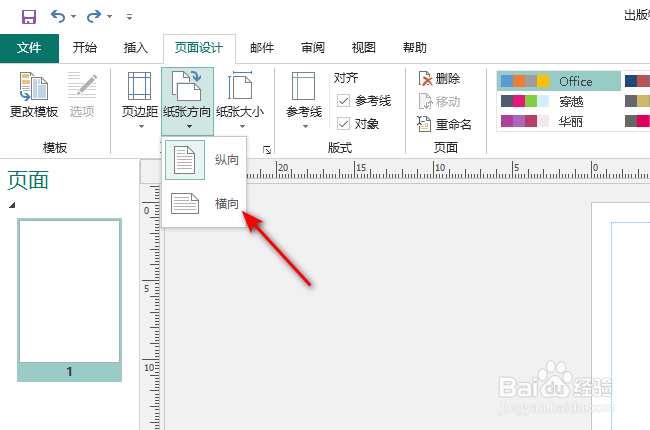Select page 1 thumbnail in navigation pane
The image size is (650, 430).
tap(69, 300)
